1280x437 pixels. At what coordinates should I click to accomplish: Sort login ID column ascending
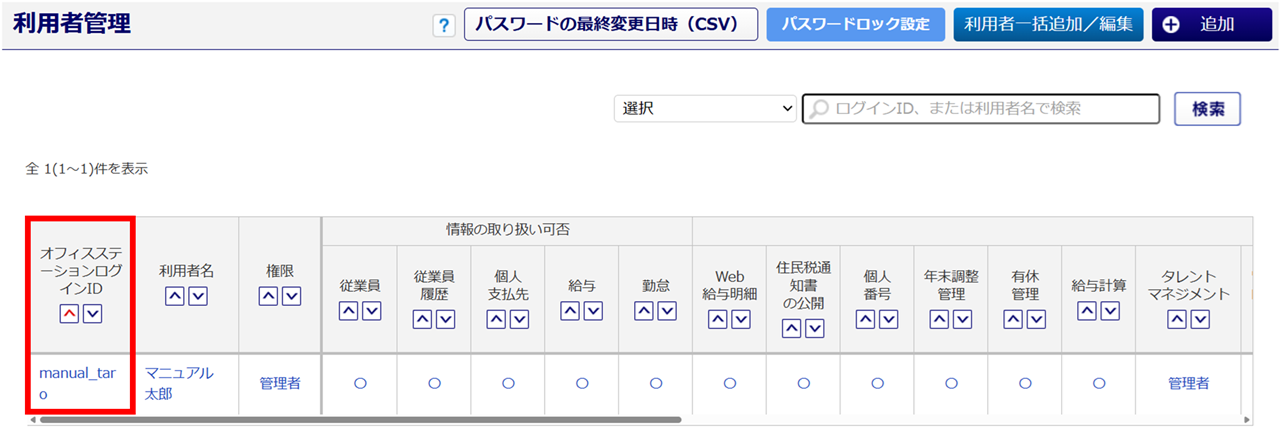click(x=68, y=314)
